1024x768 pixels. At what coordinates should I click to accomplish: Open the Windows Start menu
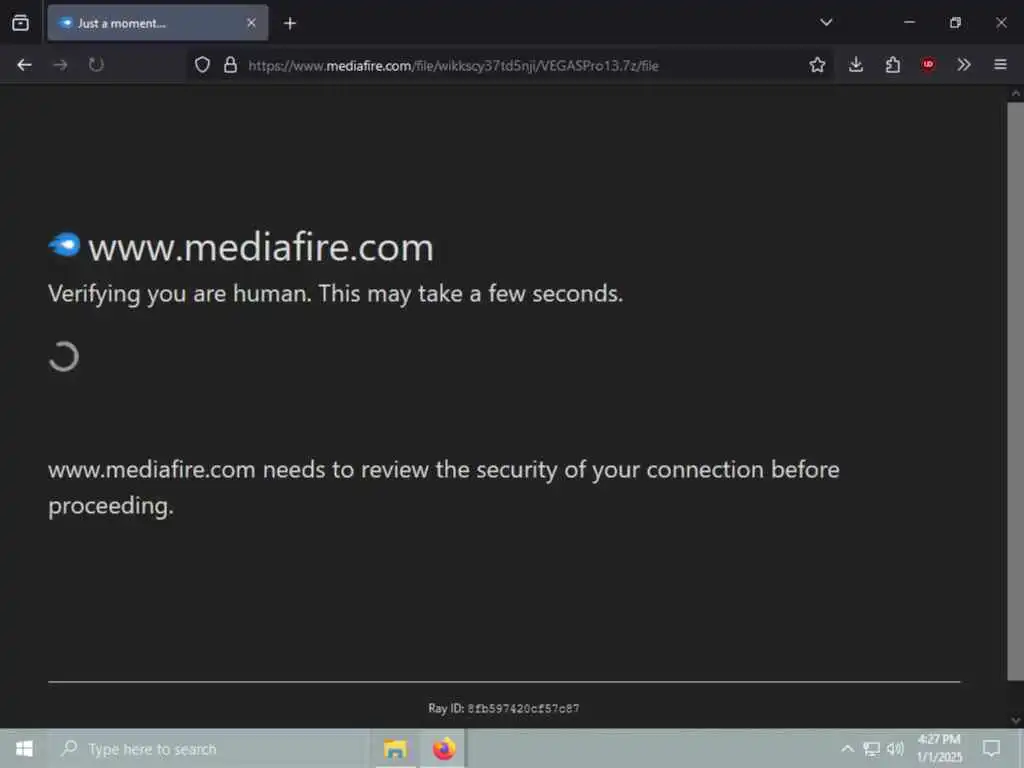click(x=24, y=748)
